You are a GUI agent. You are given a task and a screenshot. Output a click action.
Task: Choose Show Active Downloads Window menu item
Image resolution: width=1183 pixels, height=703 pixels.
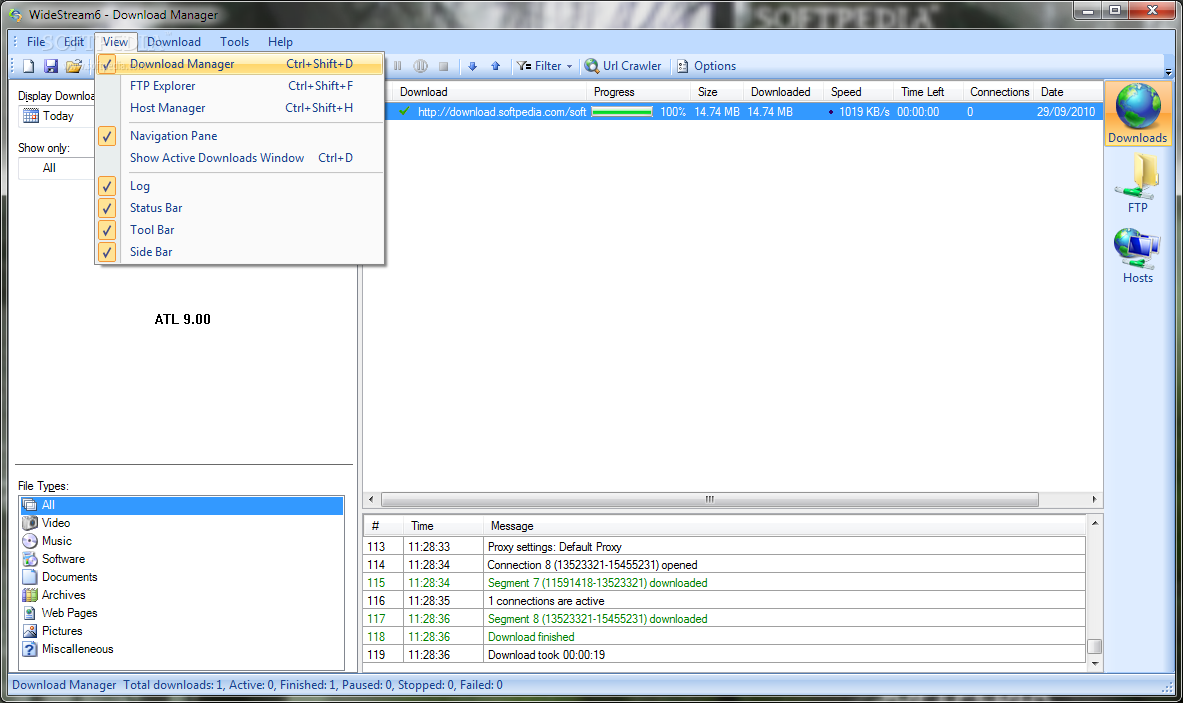tap(240, 158)
